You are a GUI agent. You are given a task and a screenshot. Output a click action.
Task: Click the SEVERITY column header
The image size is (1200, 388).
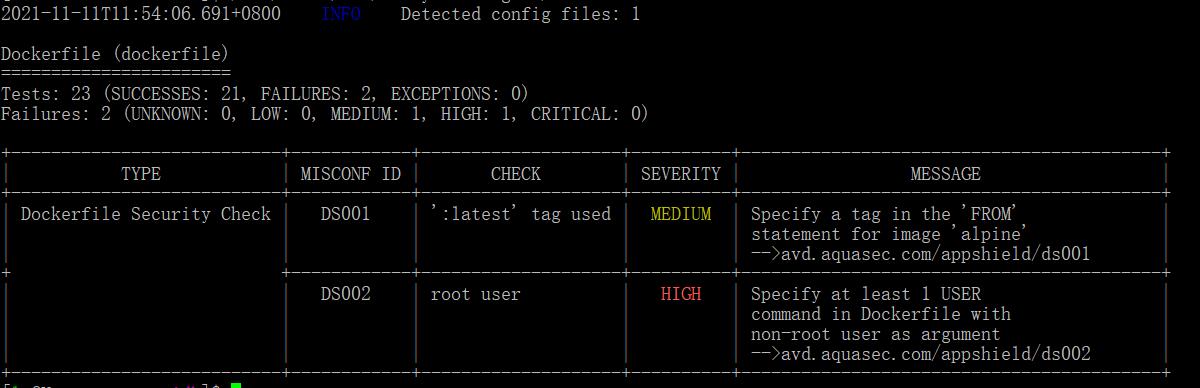[x=681, y=174]
